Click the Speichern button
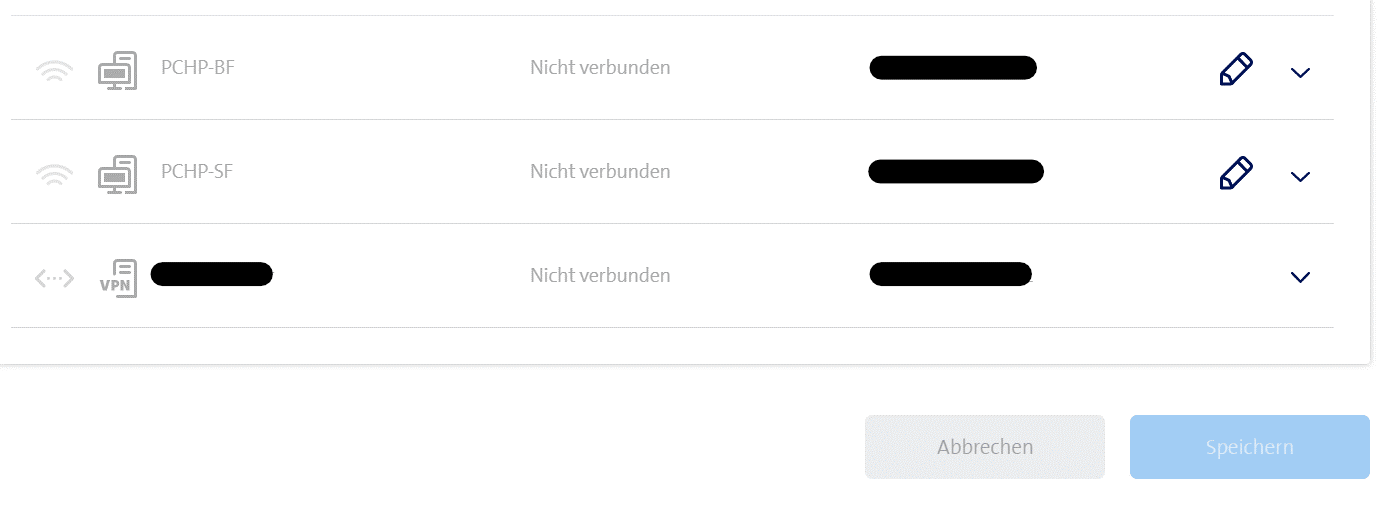This screenshot has height=523, width=1383. click(1249, 447)
